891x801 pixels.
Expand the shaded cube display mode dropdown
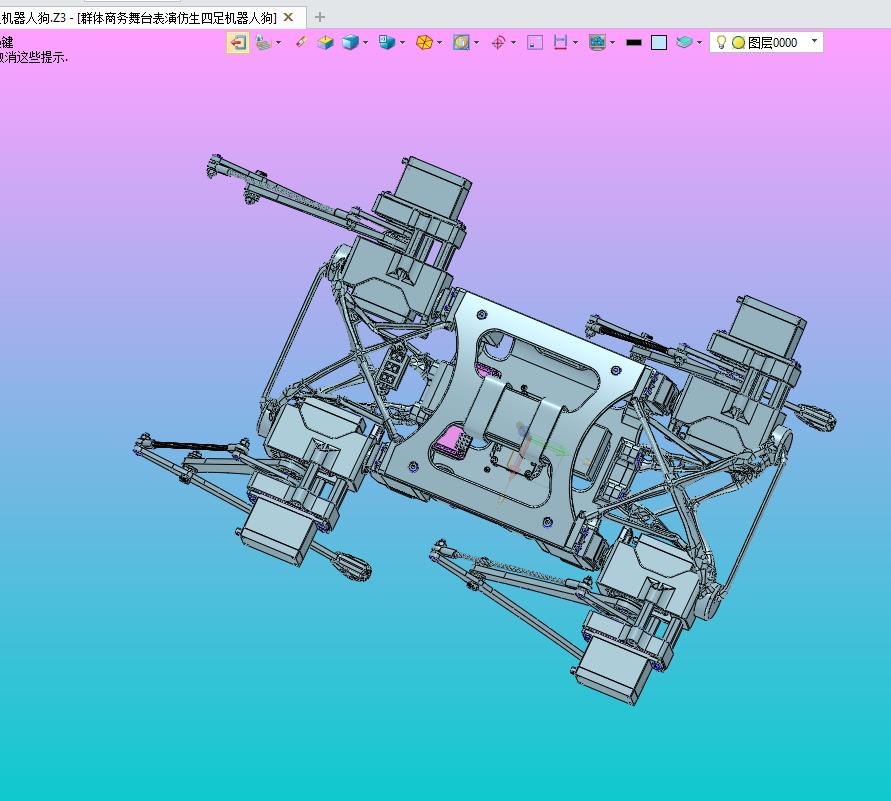pyautogui.click(x=365, y=43)
